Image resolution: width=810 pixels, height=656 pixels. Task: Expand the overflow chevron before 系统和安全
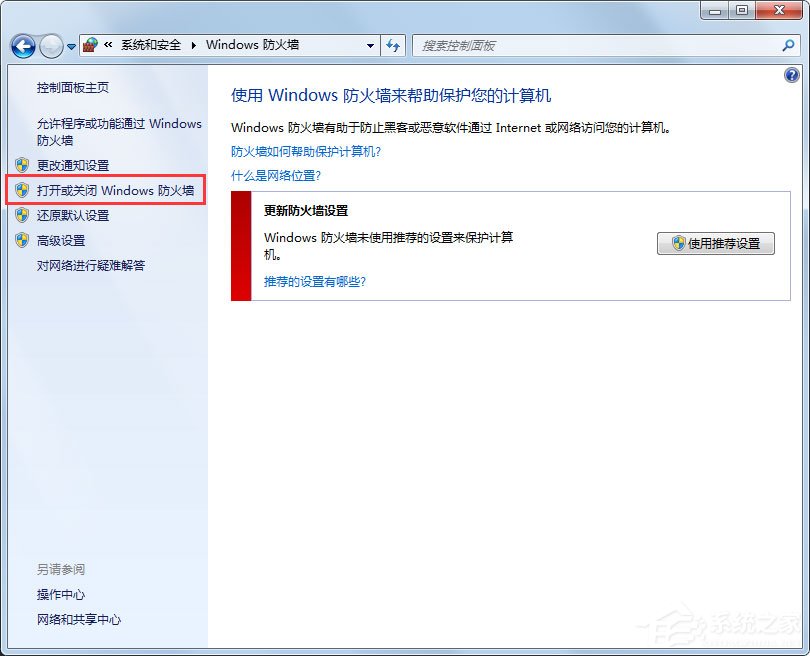pyautogui.click(x=110, y=45)
